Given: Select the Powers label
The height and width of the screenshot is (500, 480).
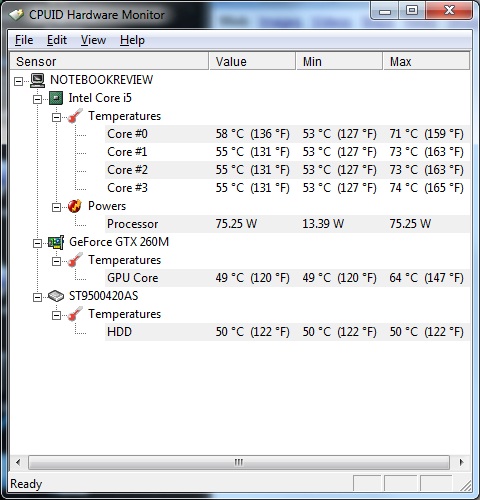Looking at the screenshot, I should [x=107, y=206].
